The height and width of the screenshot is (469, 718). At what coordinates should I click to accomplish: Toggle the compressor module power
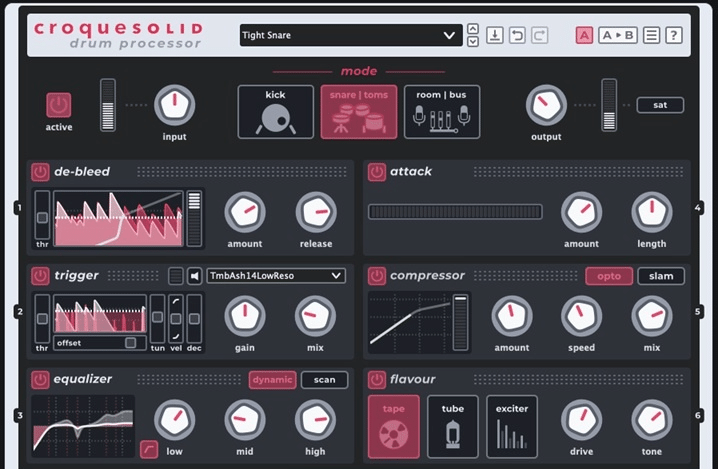point(377,276)
